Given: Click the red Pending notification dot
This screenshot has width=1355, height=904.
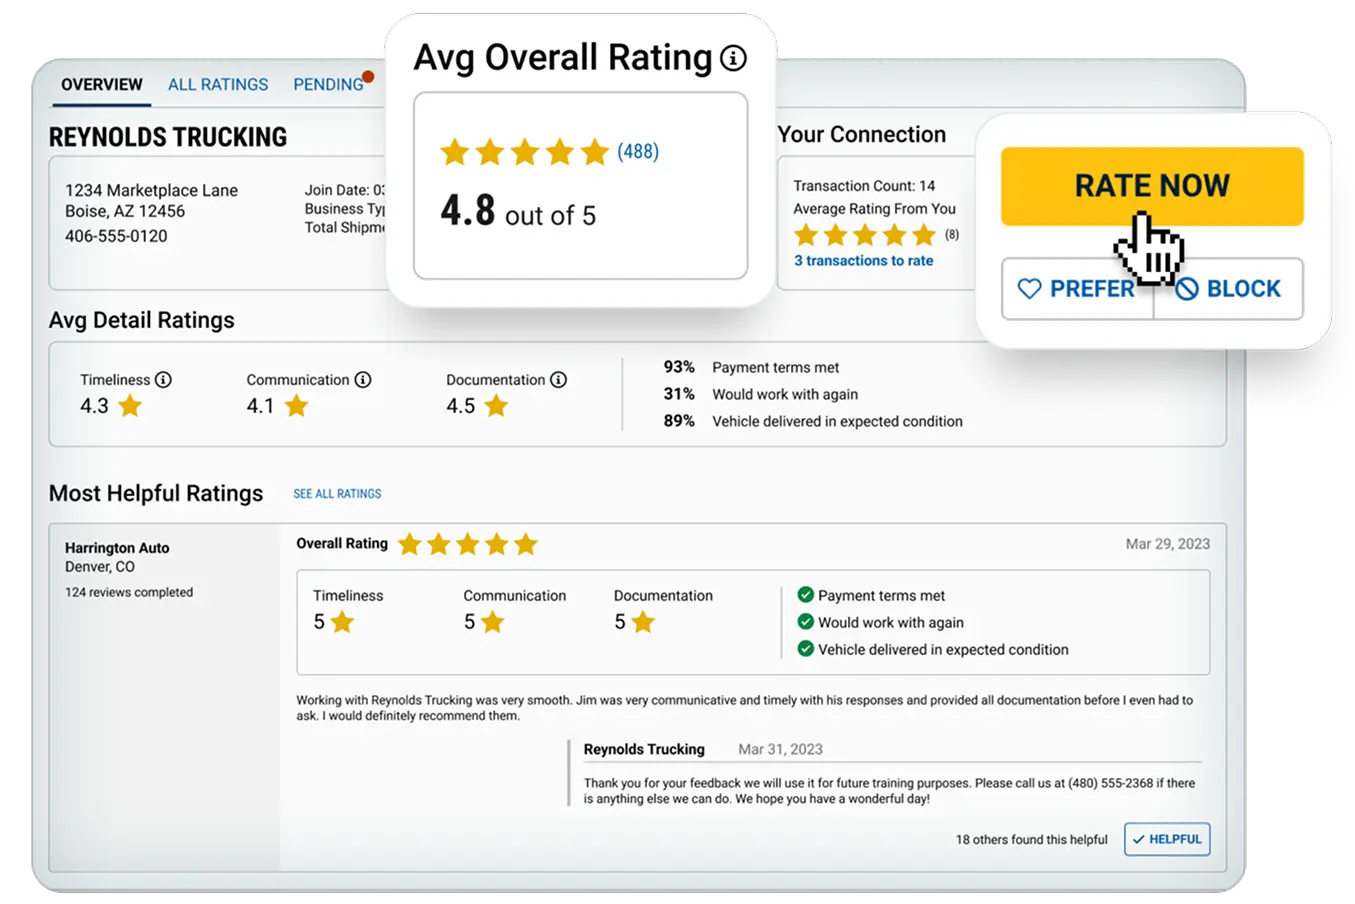Looking at the screenshot, I should pos(369,76).
